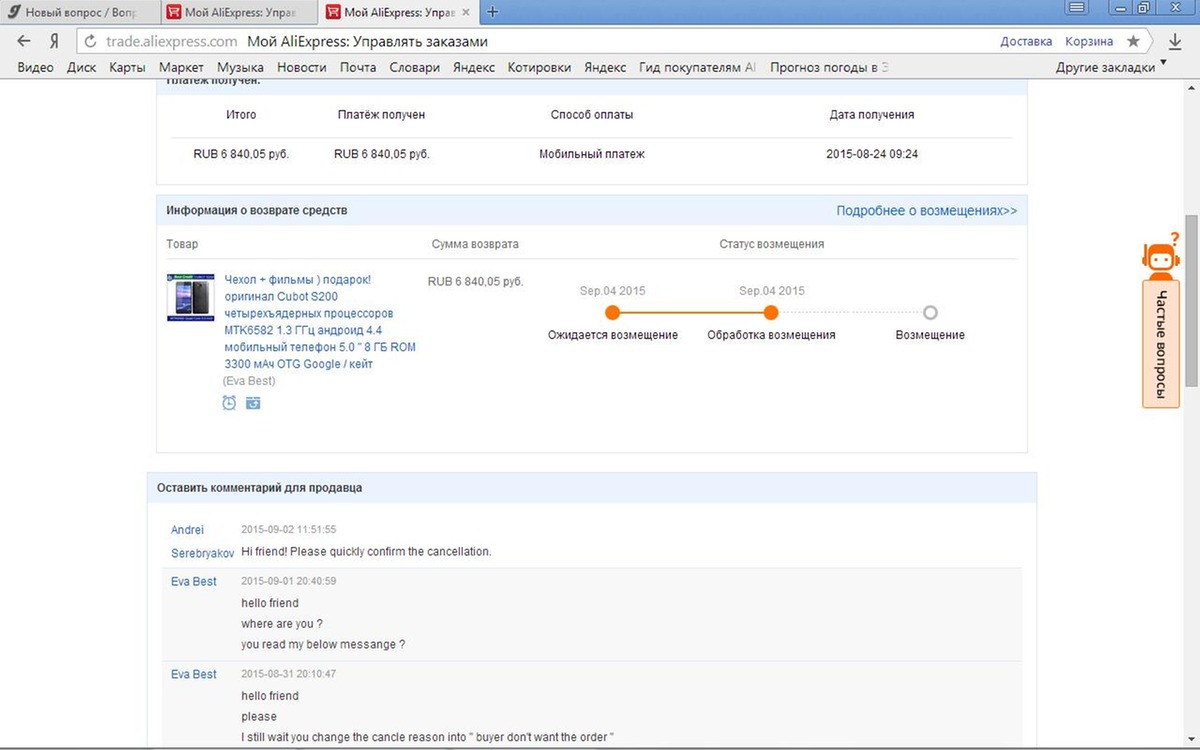This screenshot has height=750, width=1200.
Task: Open the 'Маркет' bookmark
Action: point(181,67)
